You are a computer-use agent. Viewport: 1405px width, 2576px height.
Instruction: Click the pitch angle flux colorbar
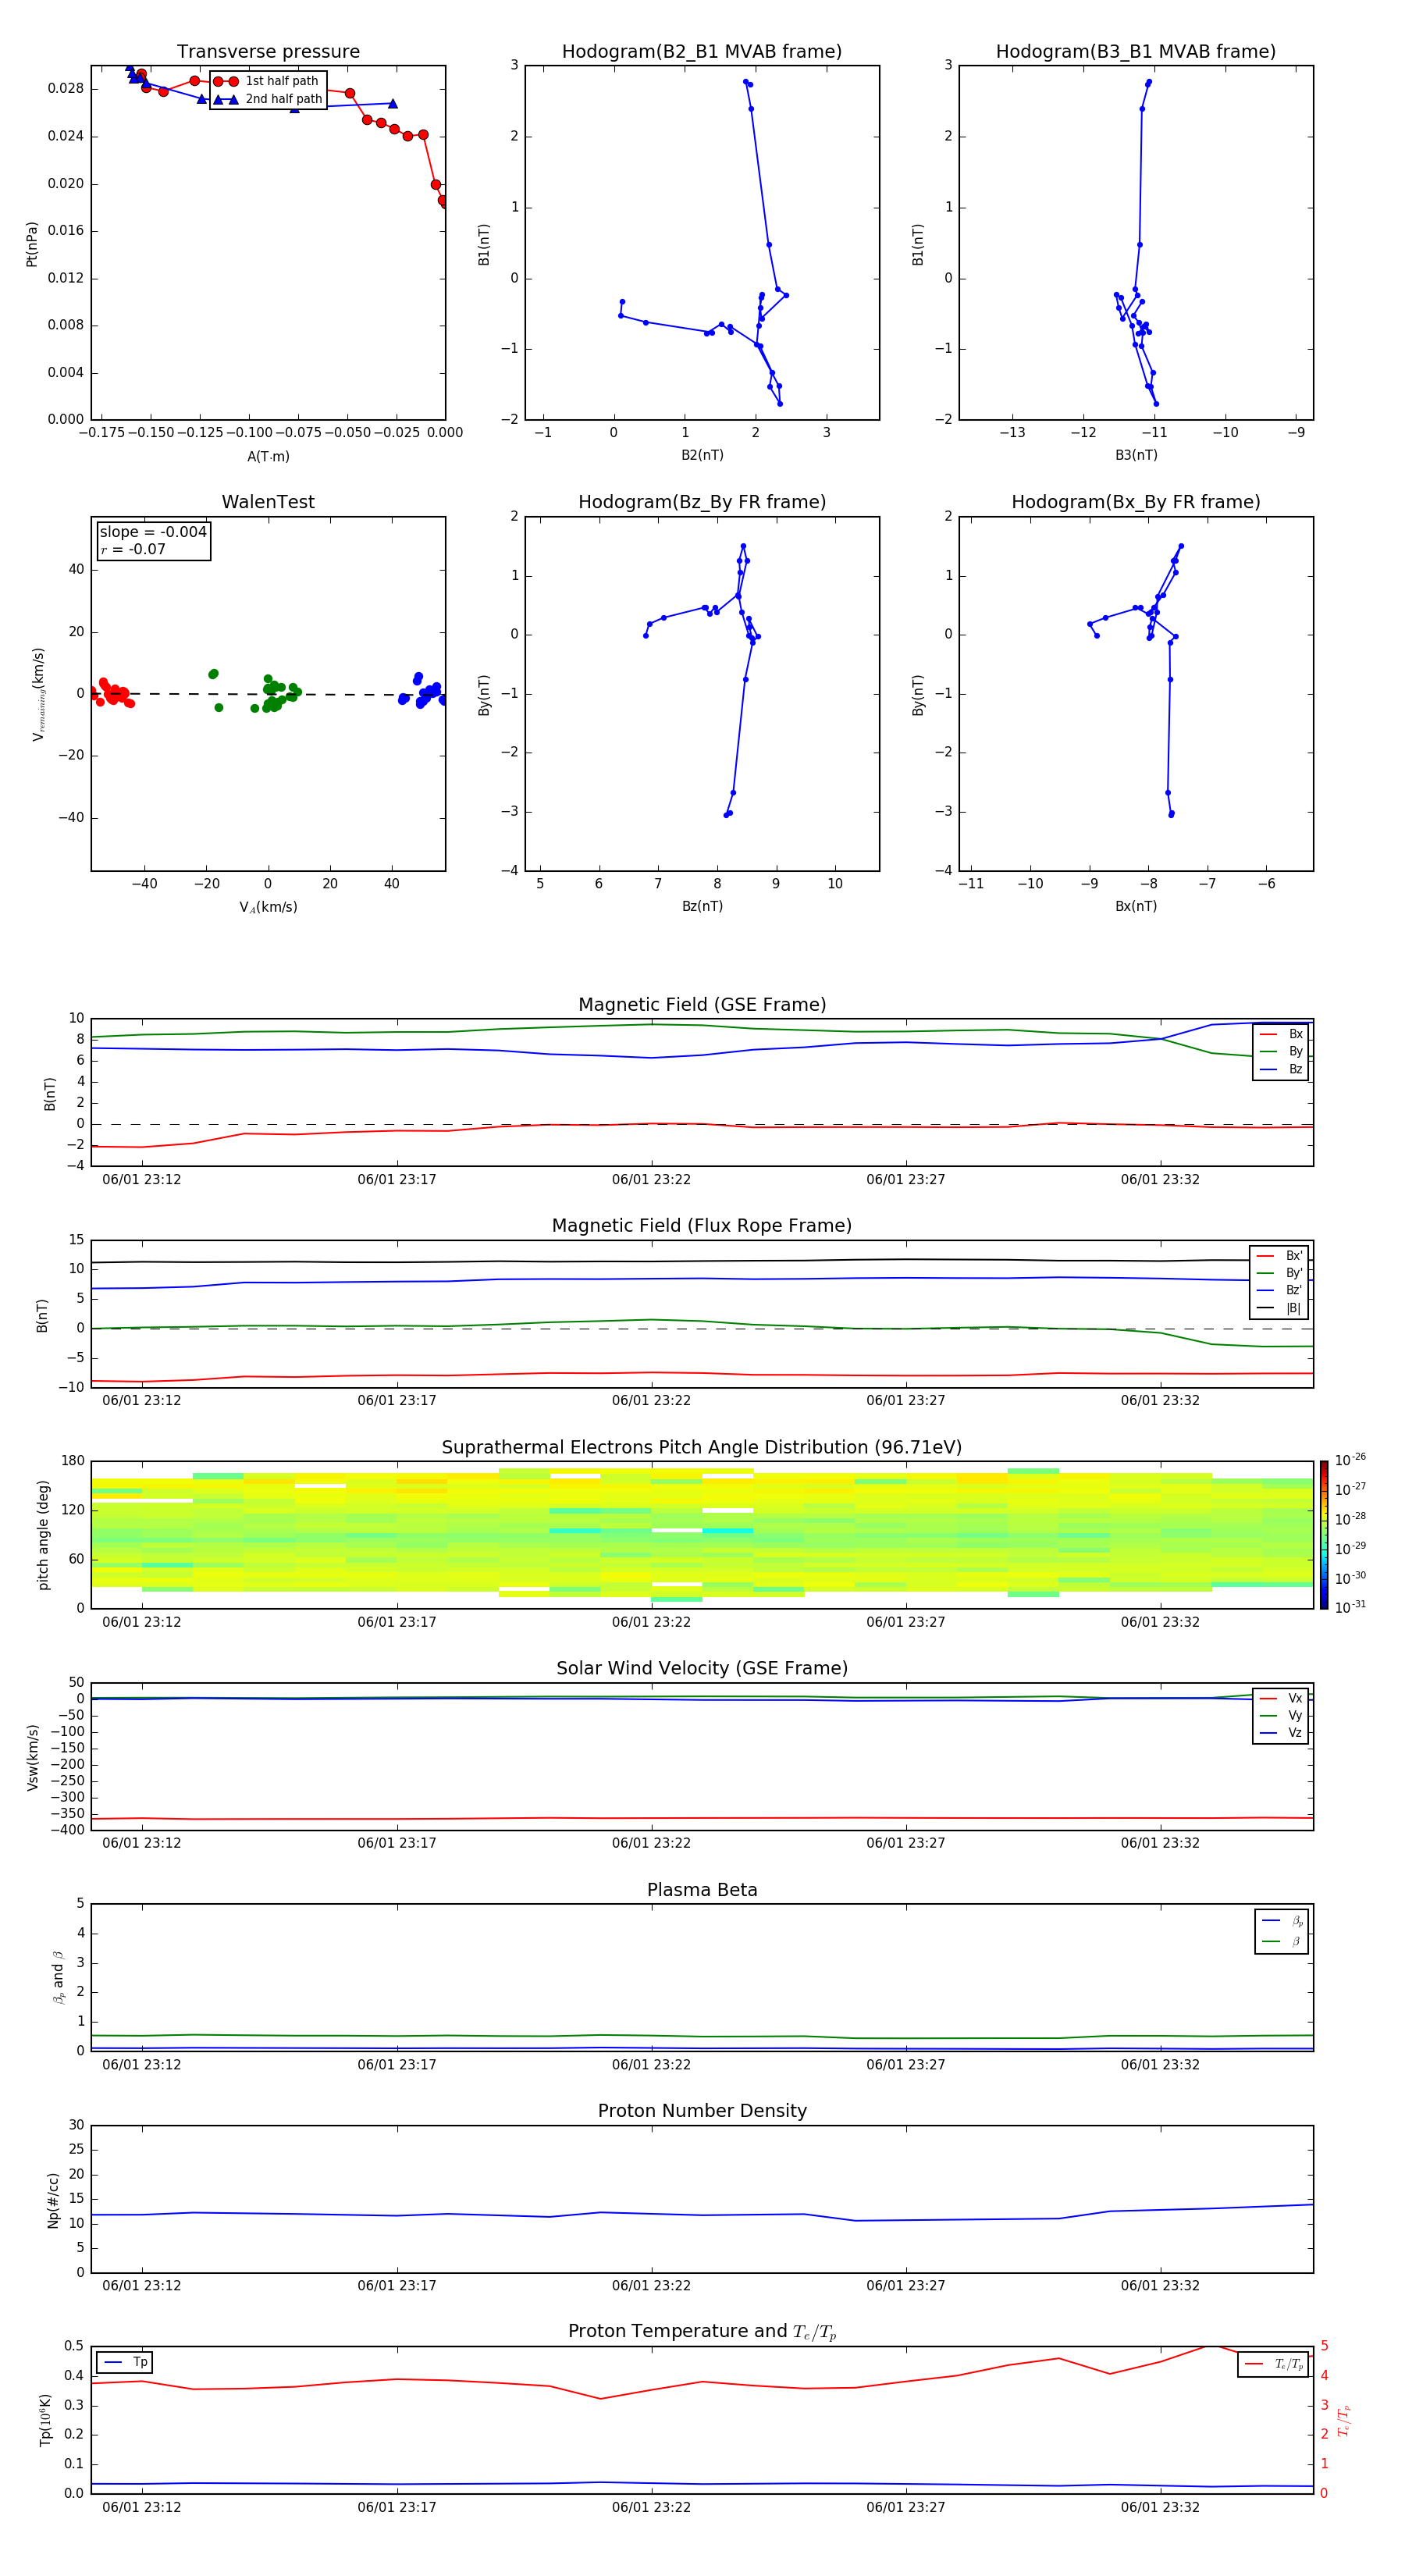[1324, 1535]
